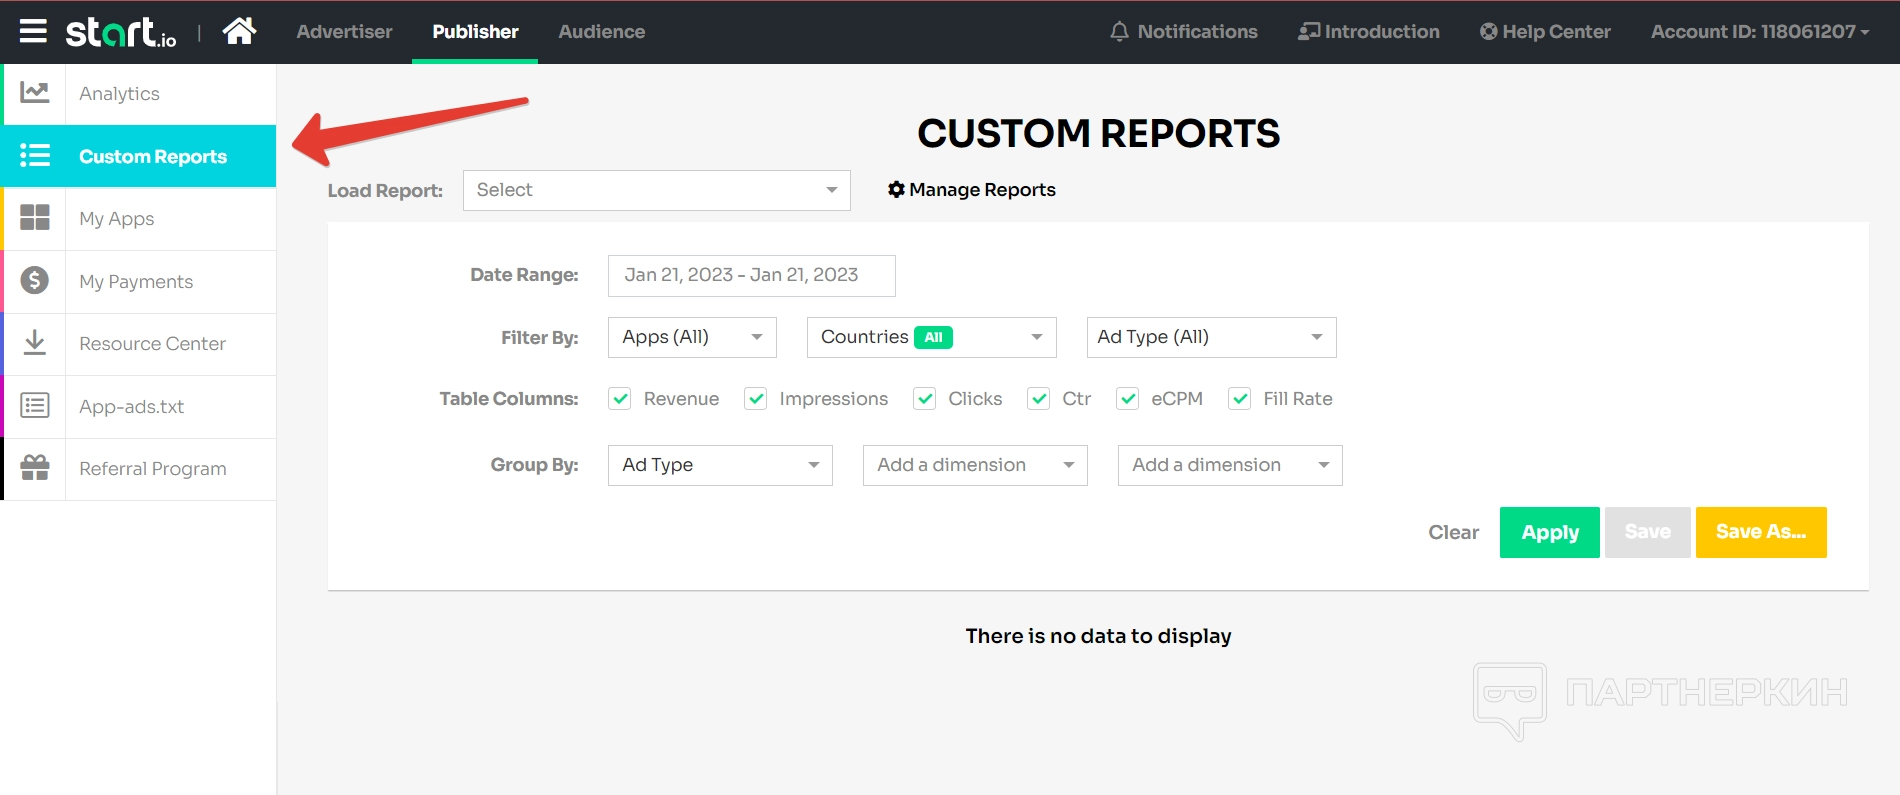Click the My Apps grid icon
Viewport: 1900px width, 795px height.
click(x=35, y=218)
